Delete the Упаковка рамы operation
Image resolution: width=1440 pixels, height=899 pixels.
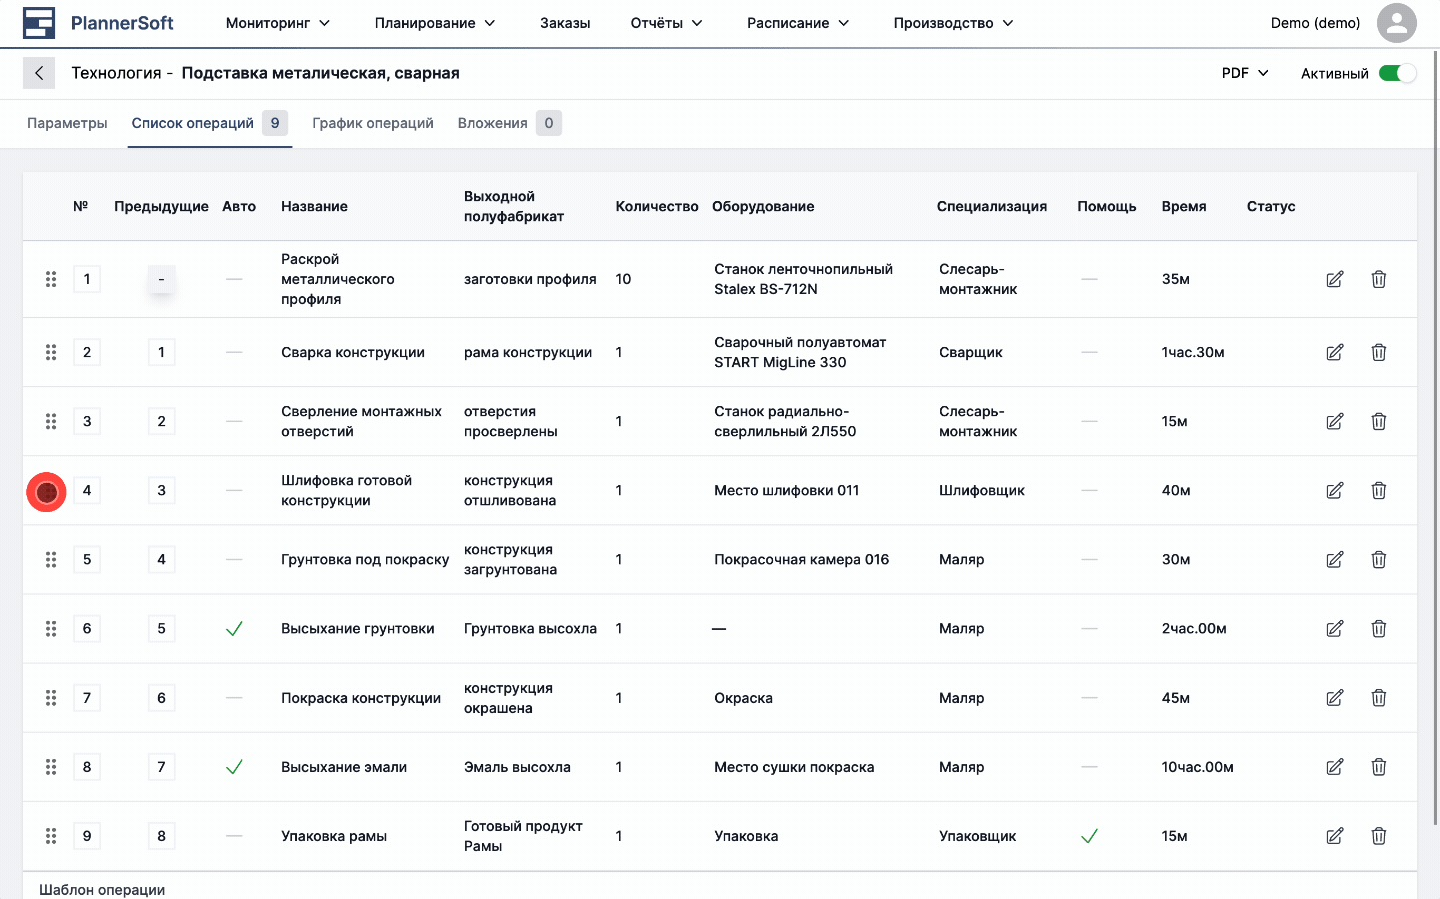tap(1378, 836)
